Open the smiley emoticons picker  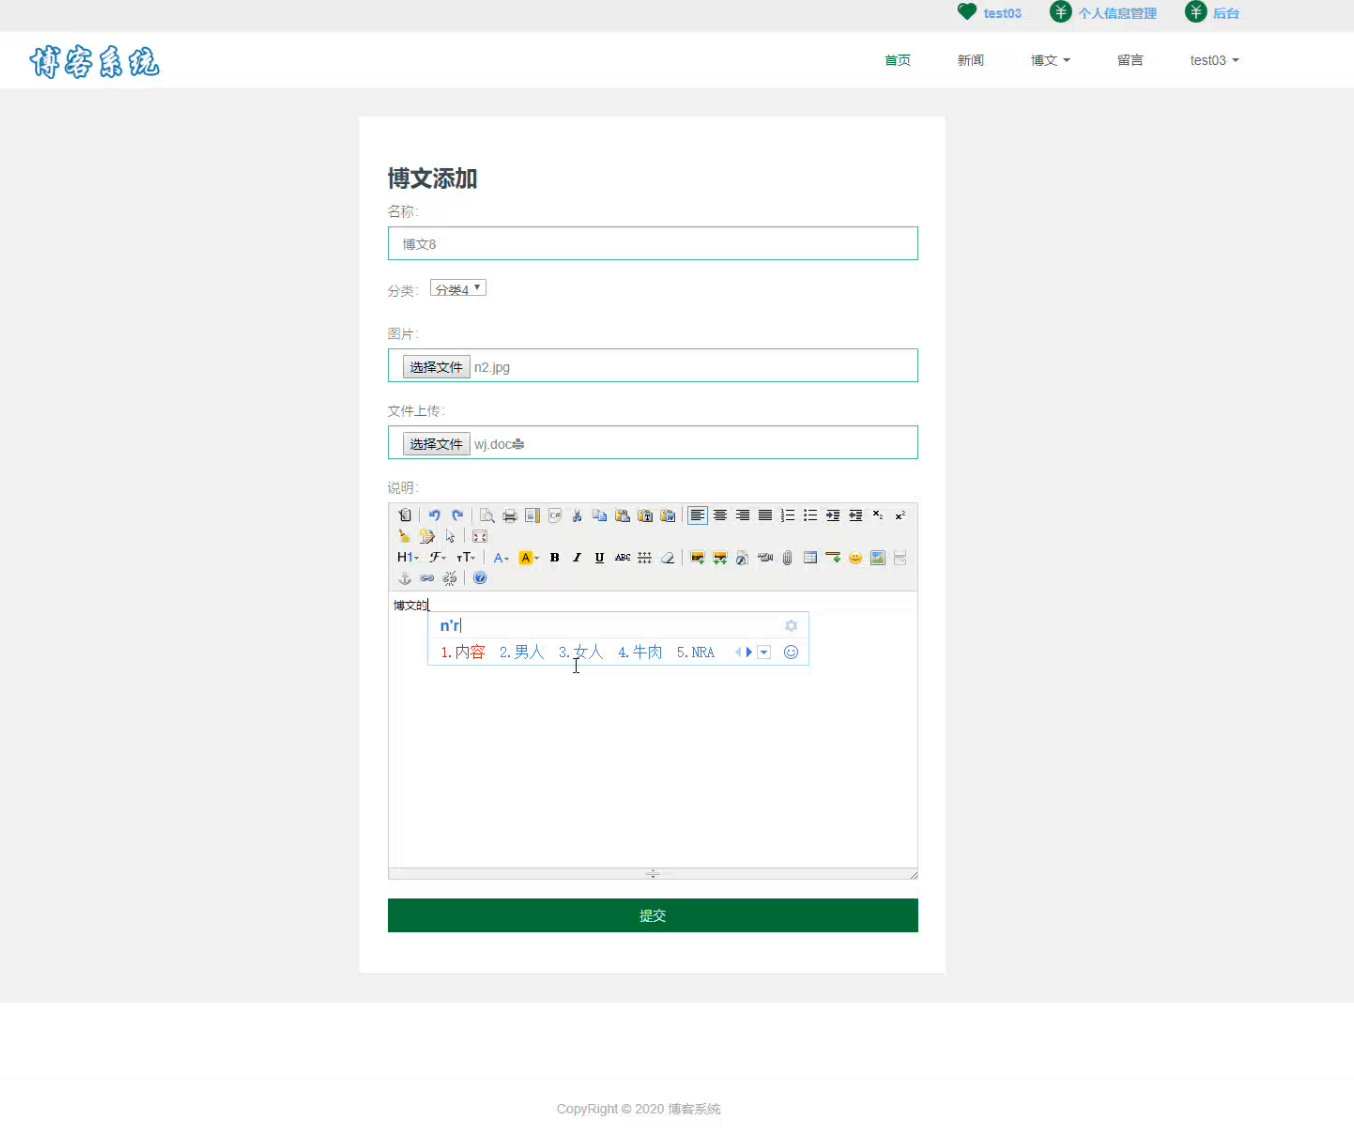click(x=855, y=557)
